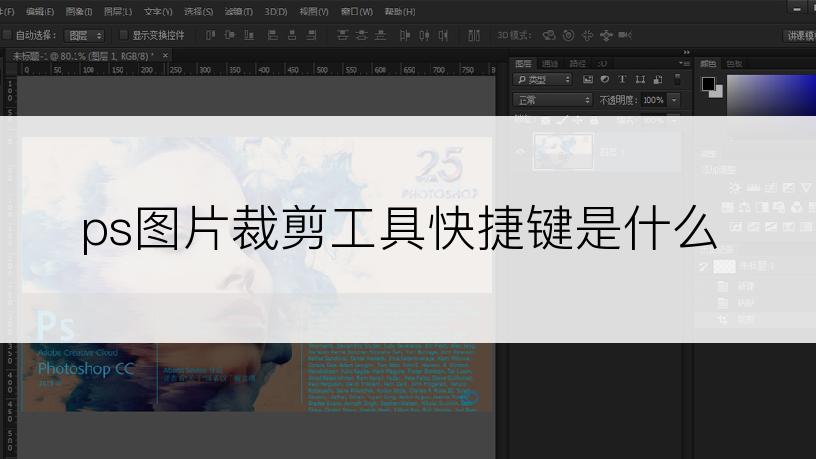The height and width of the screenshot is (459, 816).
Task: Open layer filter 类型 dropdown
Action: [542, 80]
